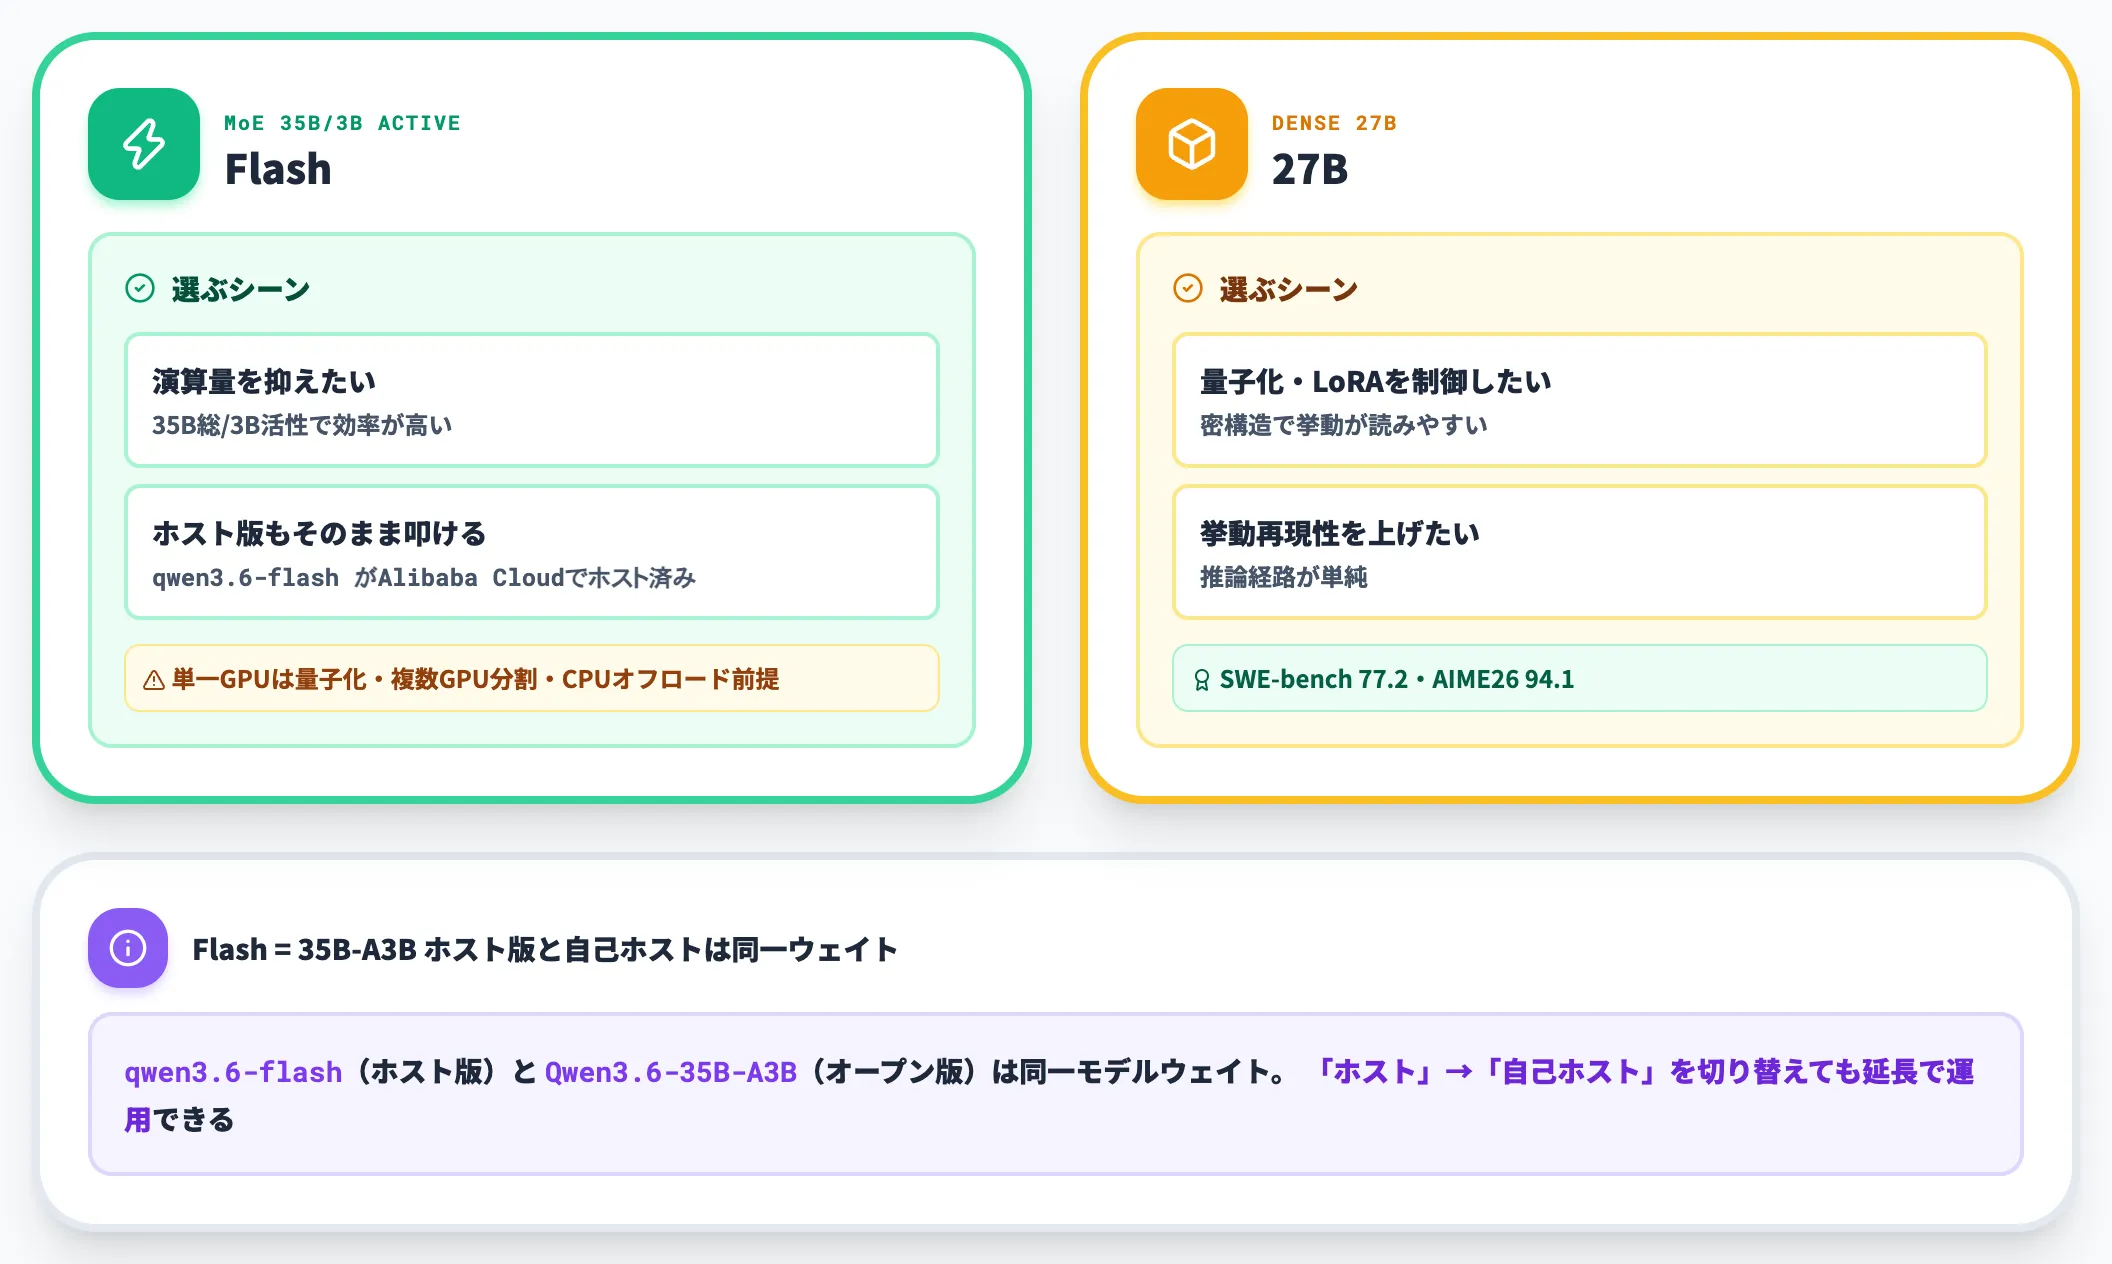The width and height of the screenshot is (2112, 1264).
Task: Click the Flash = 35B-A3B heading
Action: (545, 949)
